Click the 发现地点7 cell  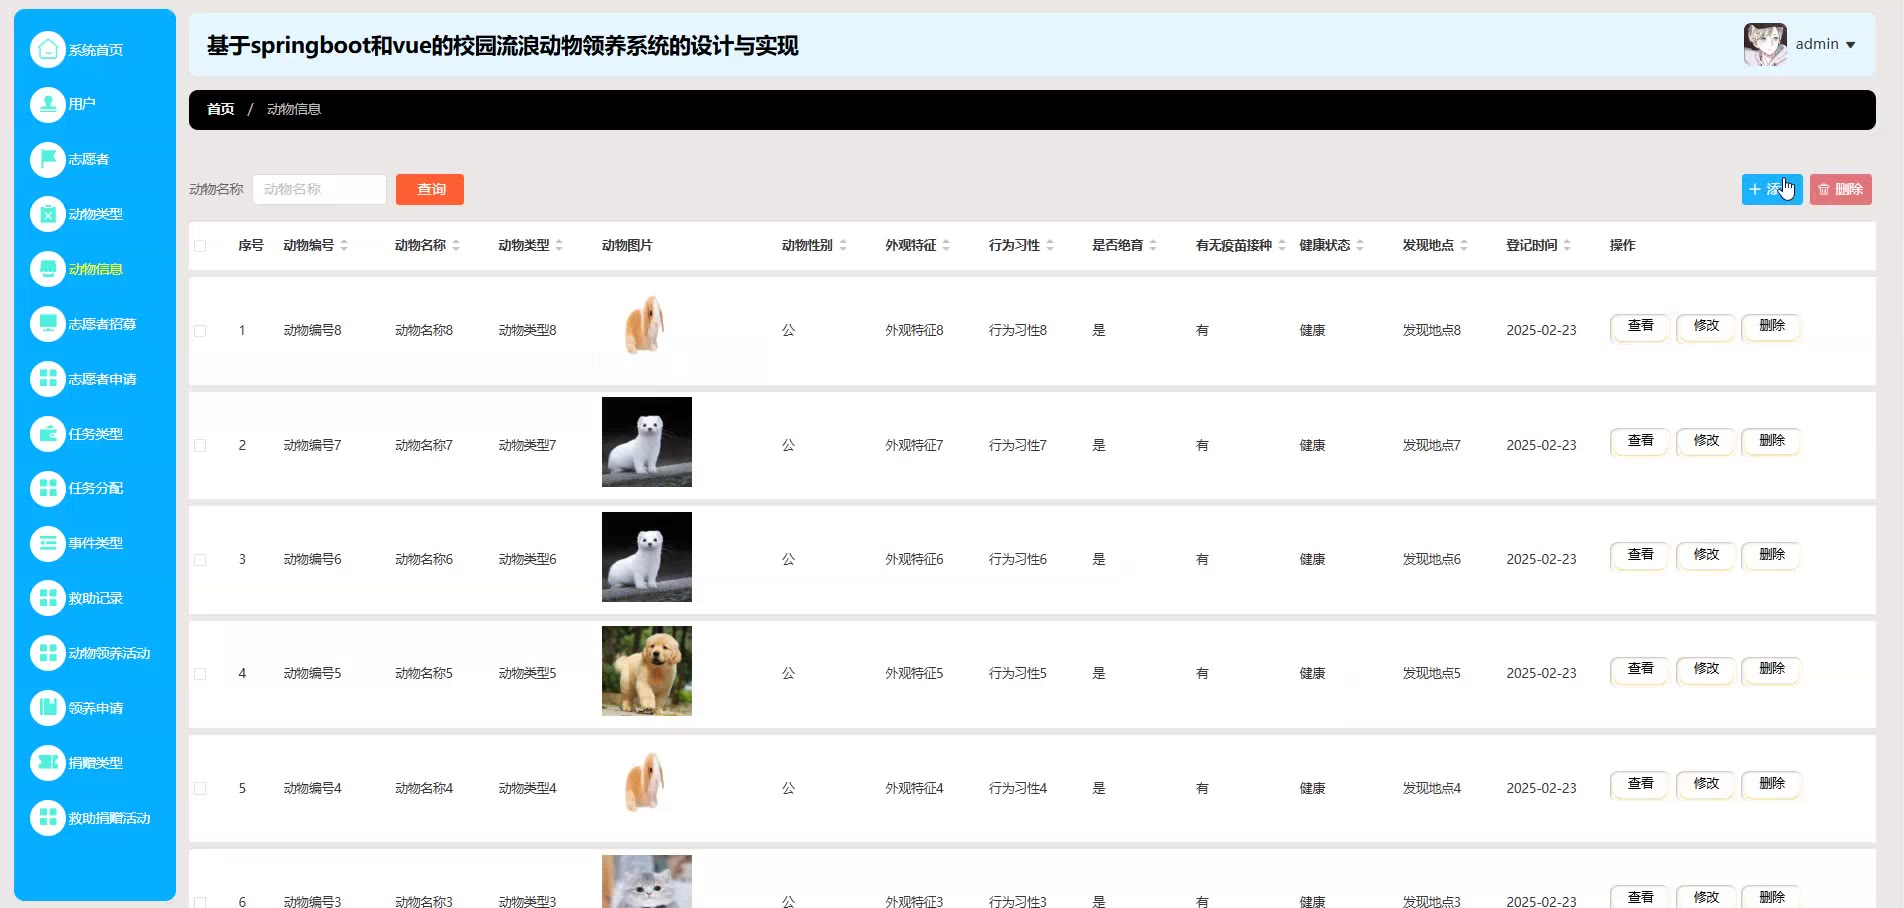1431,446
